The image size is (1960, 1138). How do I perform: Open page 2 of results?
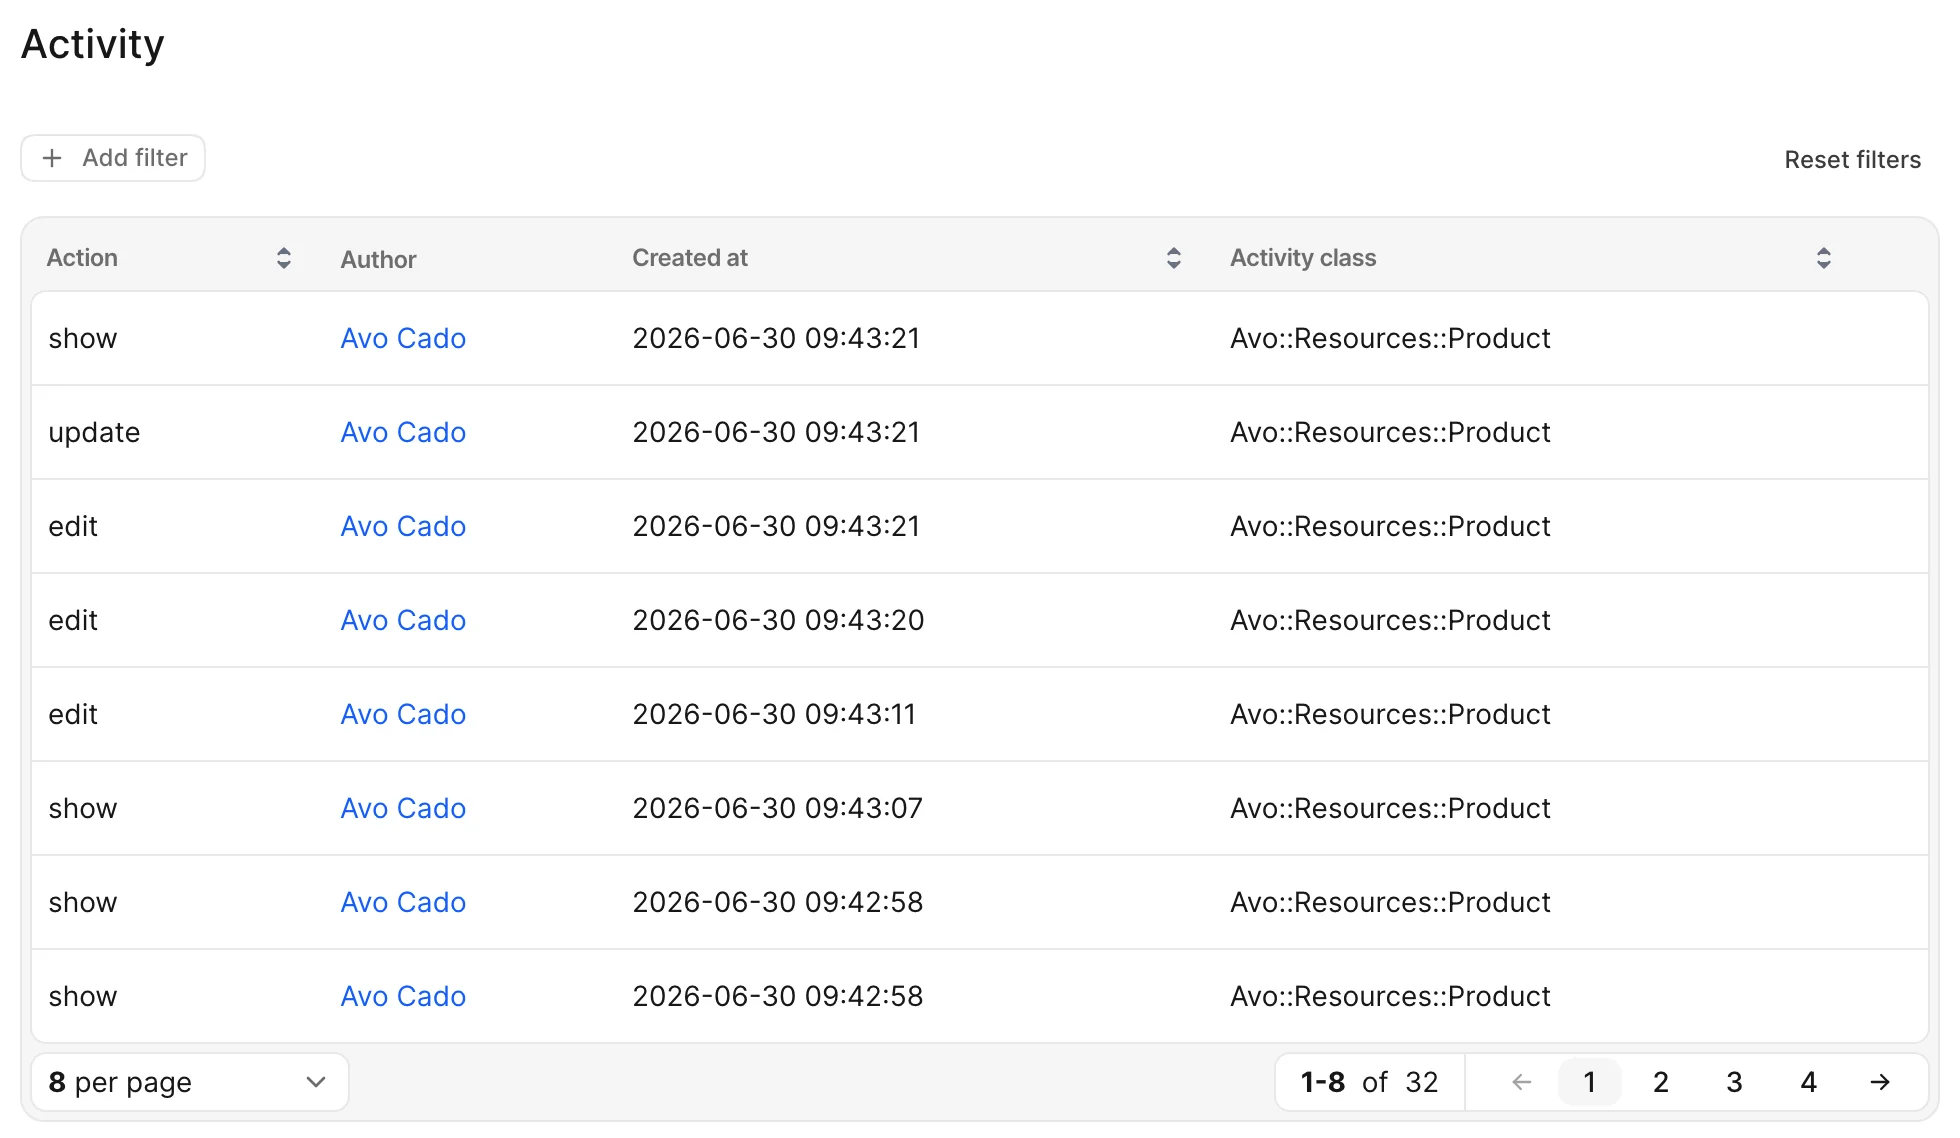pyautogui.click(x=1661, y=1082)
